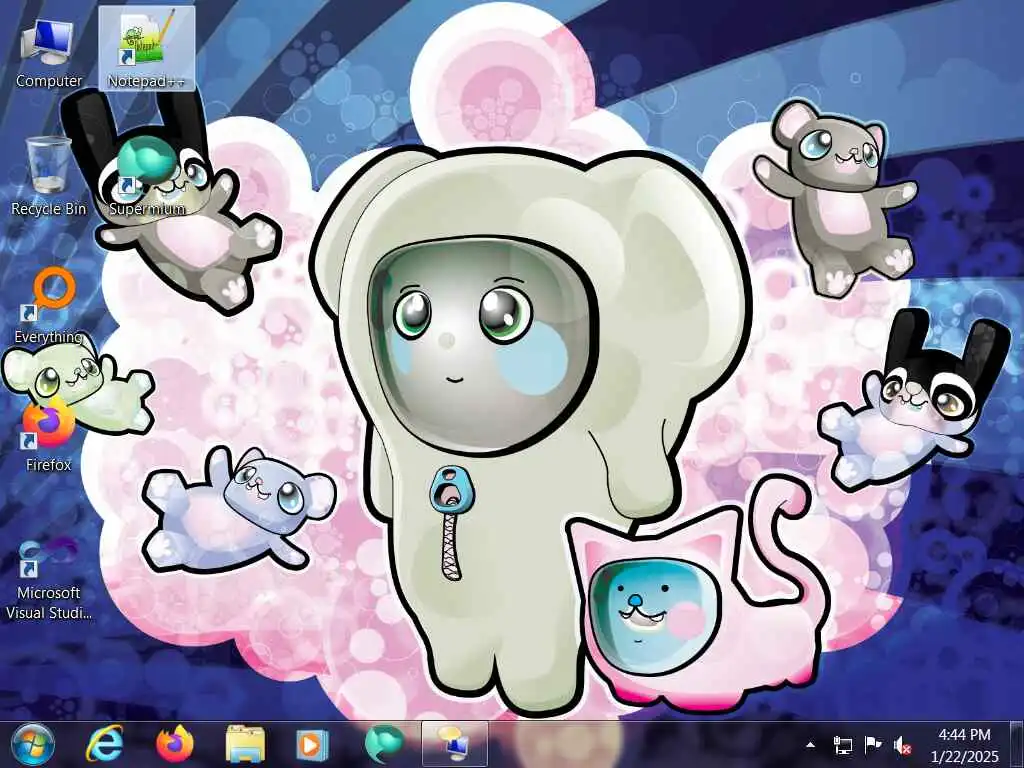Open Windows Media Player from taskbar
The image size is (1024, 768).
[x=315, y=744]
